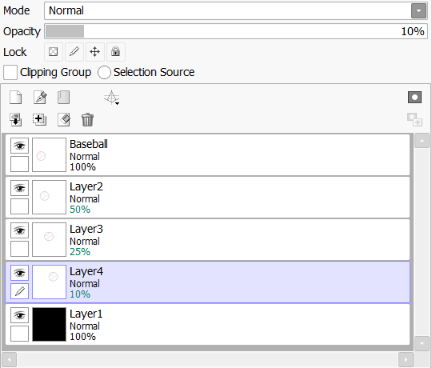Image resolution: width=431 pixels, height=368 pixels.
Task: Click the layer list scroll down arrow
Action: (422, 343)
